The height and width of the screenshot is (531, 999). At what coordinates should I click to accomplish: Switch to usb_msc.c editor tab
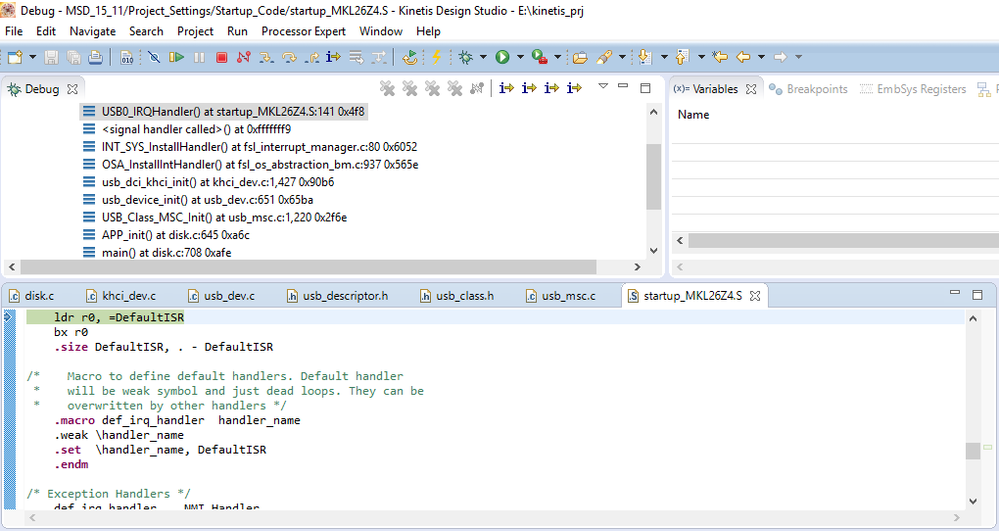[561, 296]
